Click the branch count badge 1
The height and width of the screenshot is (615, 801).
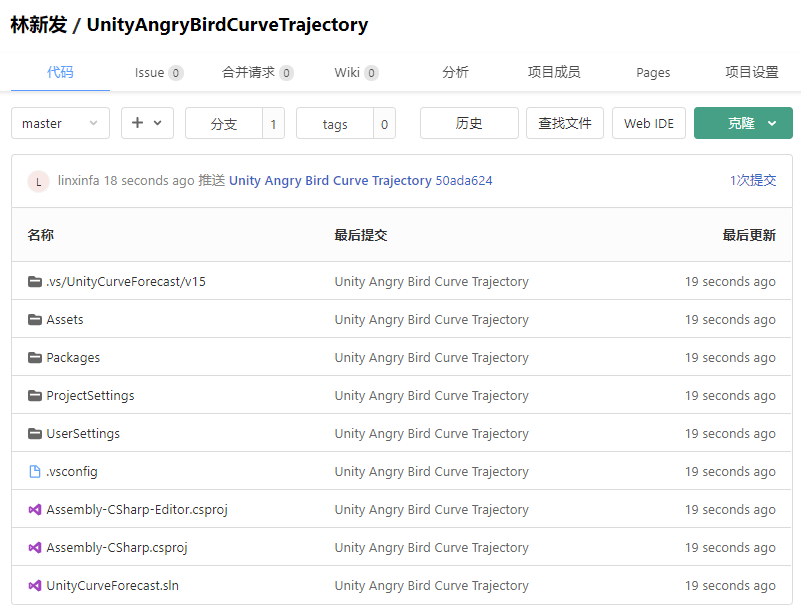coord(273,124)
